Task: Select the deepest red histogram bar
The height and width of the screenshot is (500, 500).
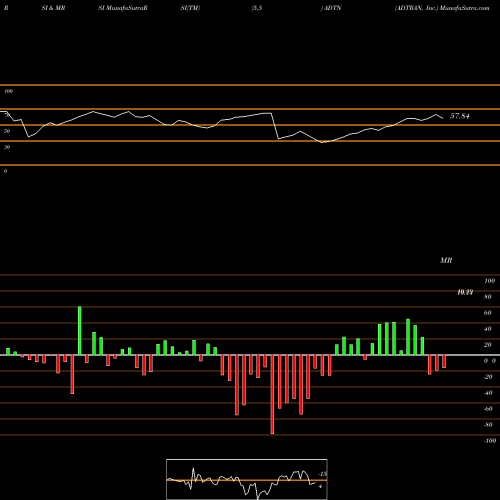Action: pos(272,394)
